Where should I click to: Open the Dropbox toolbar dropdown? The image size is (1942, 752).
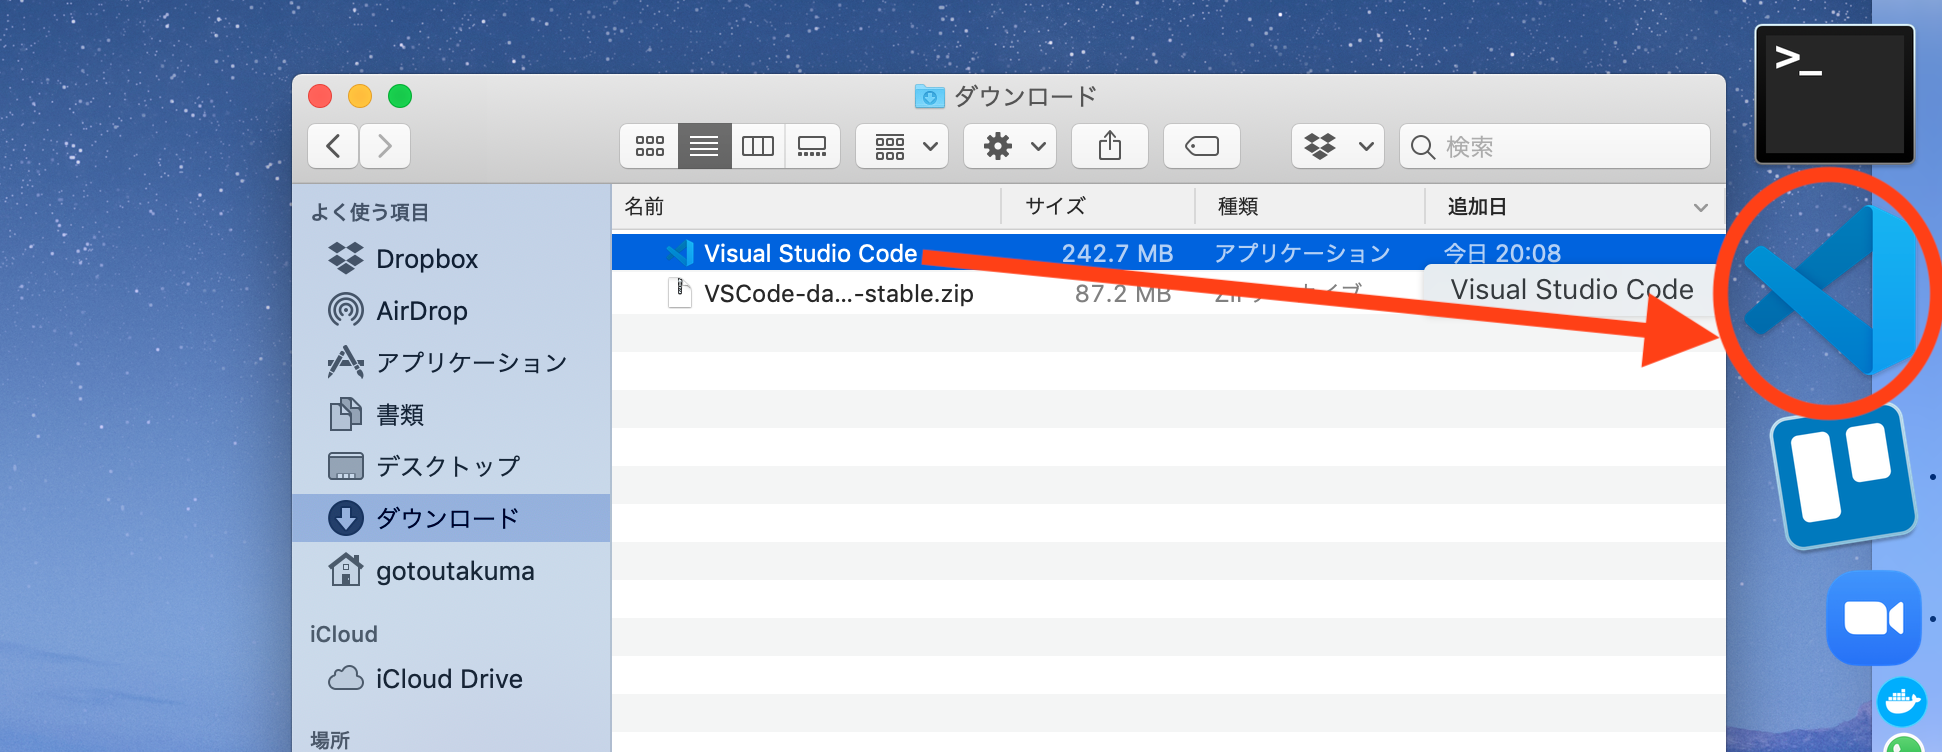click(x=1338, y=146)
